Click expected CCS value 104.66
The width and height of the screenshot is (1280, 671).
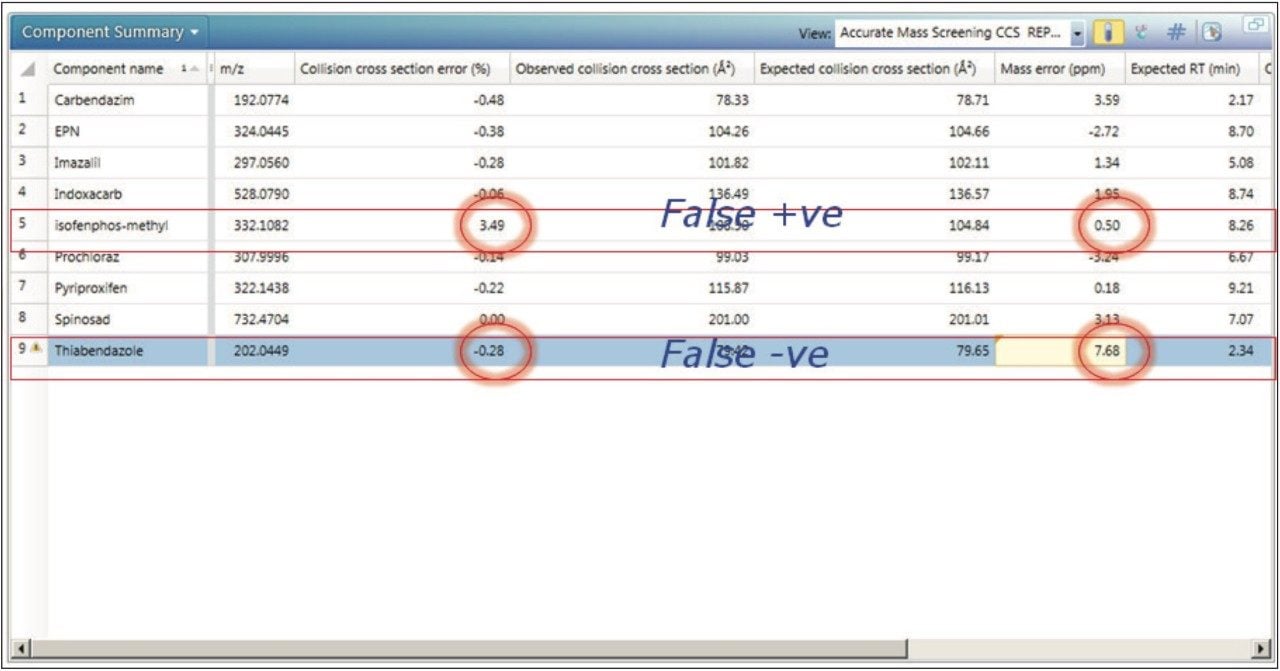pos(969,131)
